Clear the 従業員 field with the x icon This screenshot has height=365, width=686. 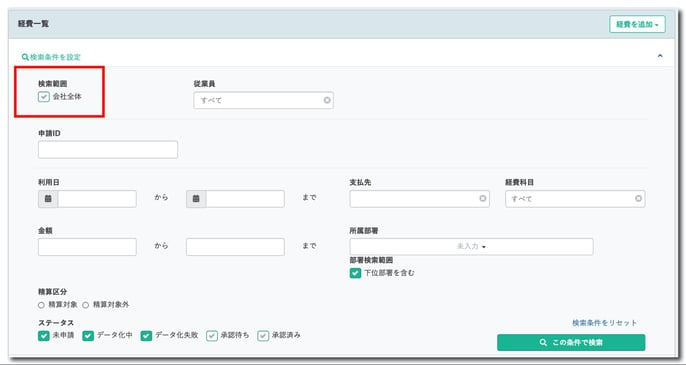(x=327, y=100)
